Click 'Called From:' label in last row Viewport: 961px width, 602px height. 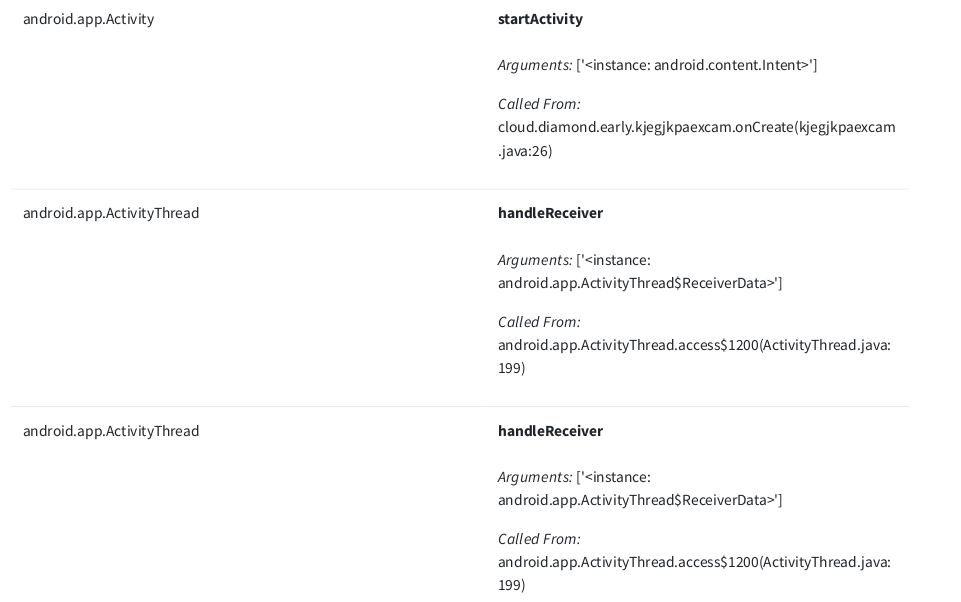pos(539,539)
